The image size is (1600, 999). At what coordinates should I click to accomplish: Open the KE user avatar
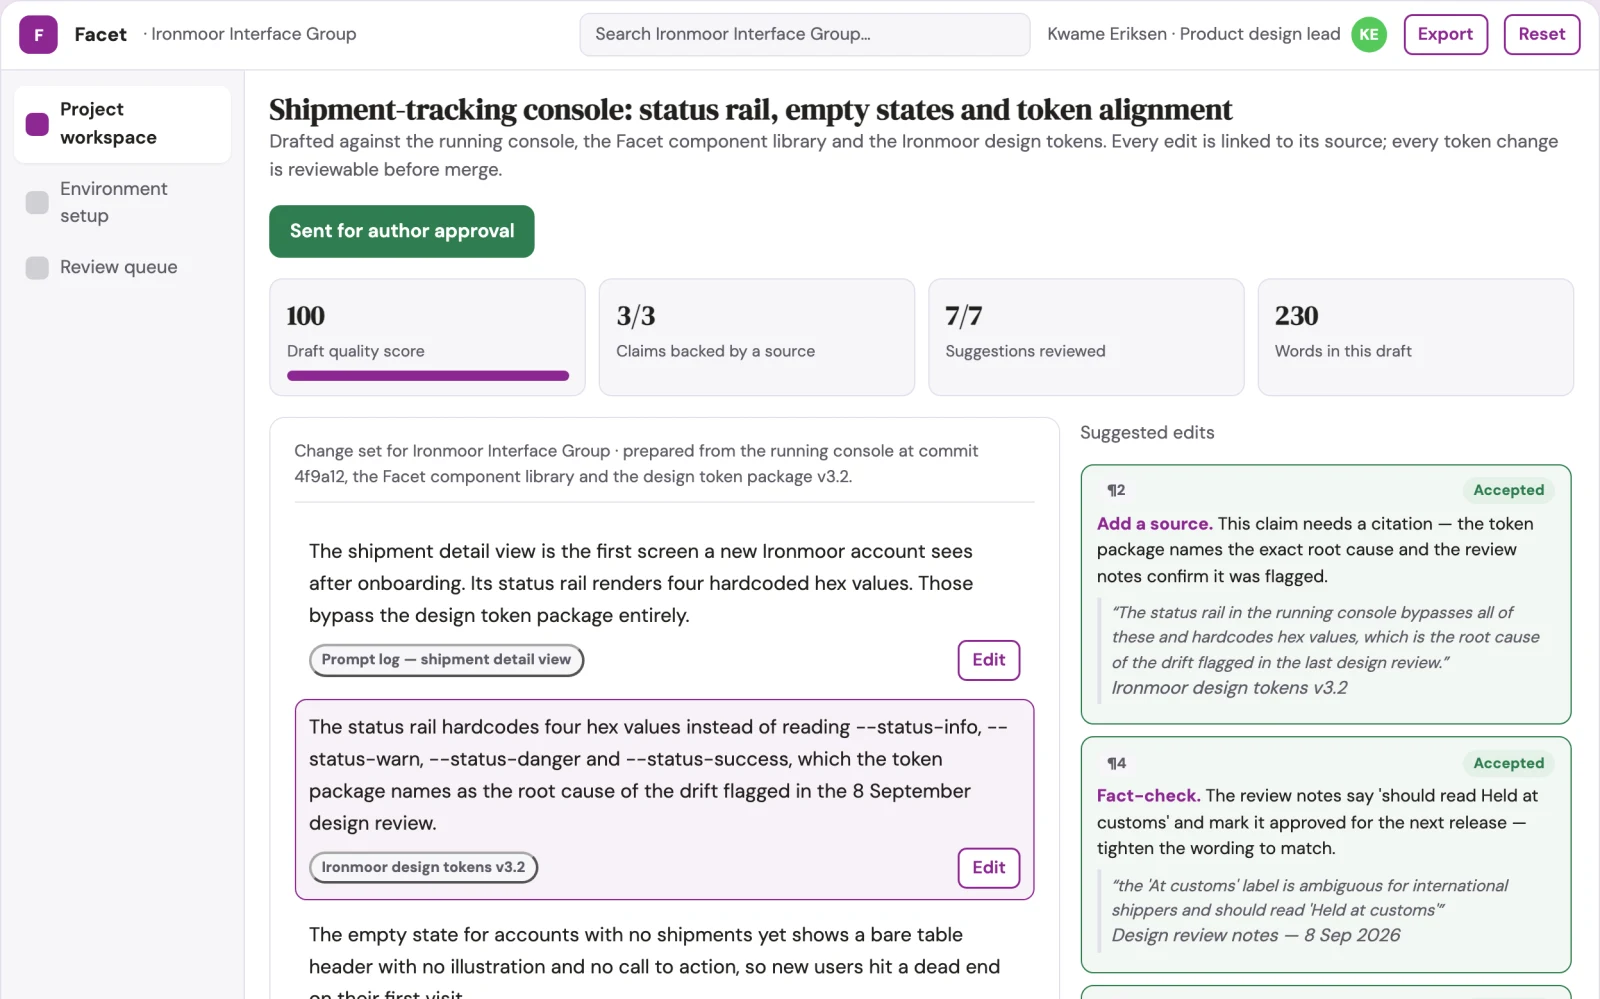coord(1369,34)
